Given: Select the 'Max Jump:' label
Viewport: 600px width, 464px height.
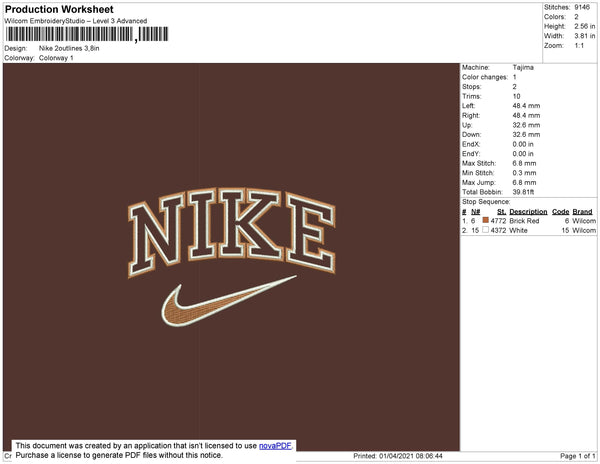Looking at the screenshot, I should click(478, 182).
